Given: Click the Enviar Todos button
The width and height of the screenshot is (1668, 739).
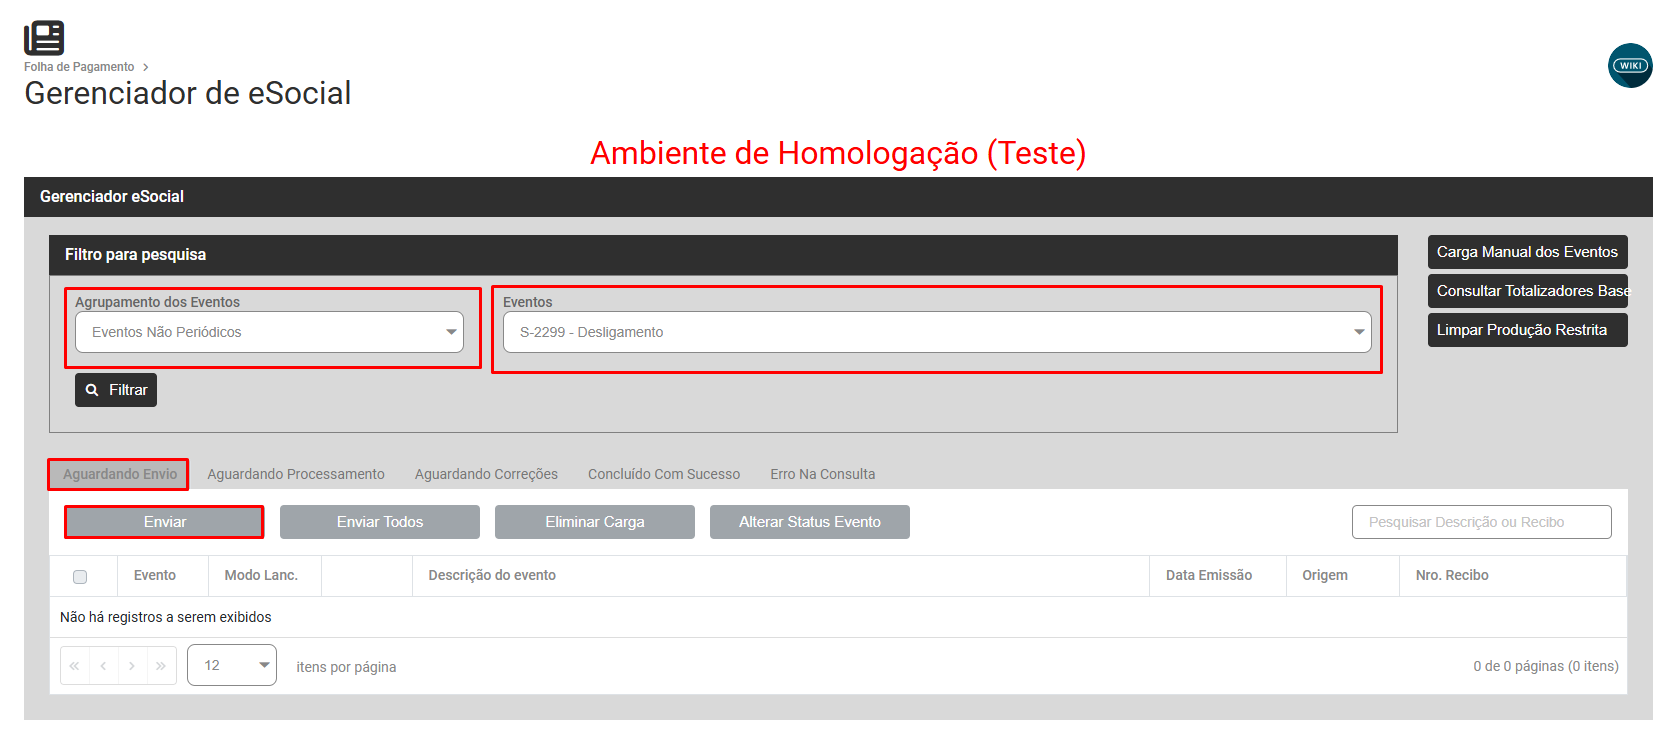Looking at the screenshot, I should click(380, 522).
